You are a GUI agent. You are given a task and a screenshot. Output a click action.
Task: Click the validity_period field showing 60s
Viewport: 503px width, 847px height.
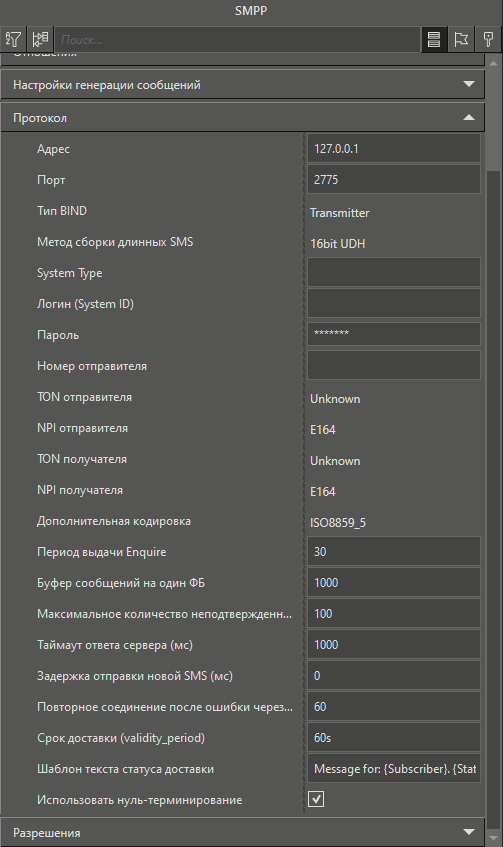coord(394,737)
